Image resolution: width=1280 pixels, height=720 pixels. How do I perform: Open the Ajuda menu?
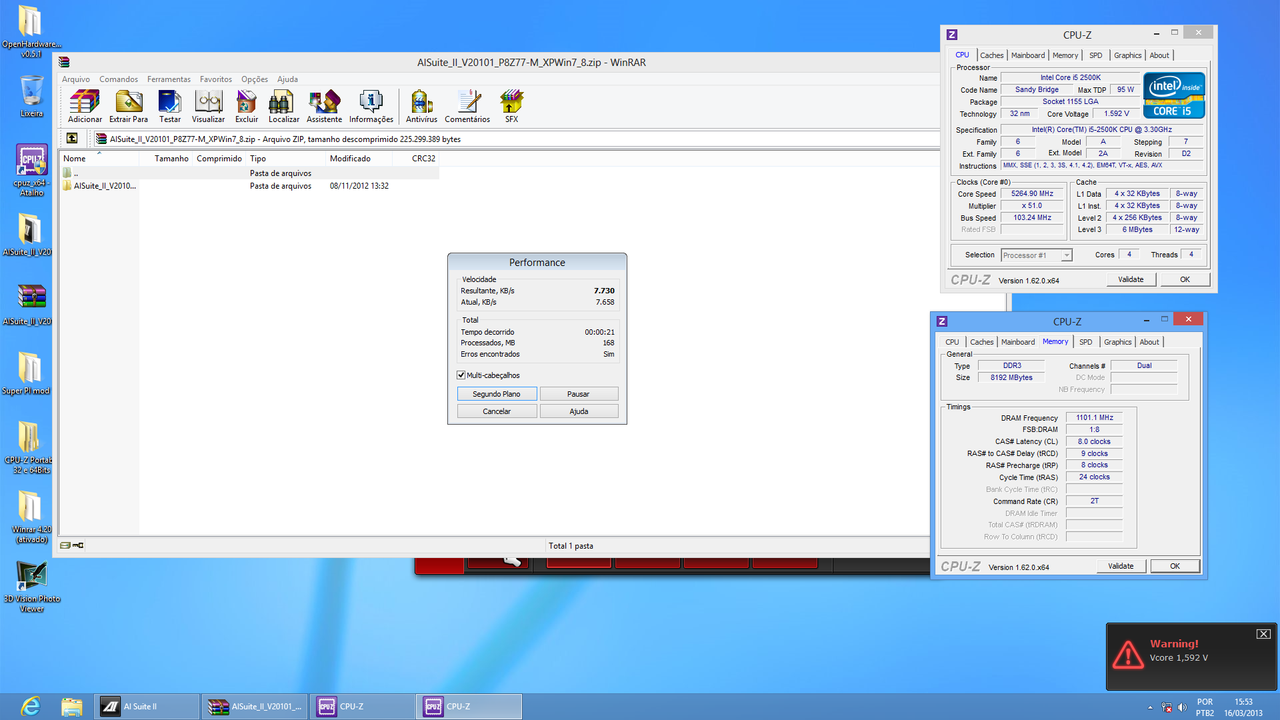[x=287, y=79]
